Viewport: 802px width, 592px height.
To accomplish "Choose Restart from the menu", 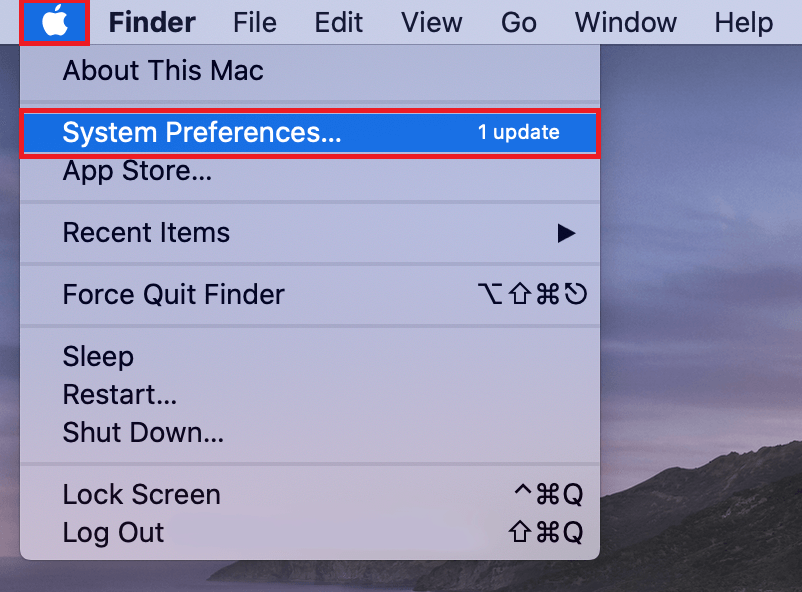I will tap(119, 394).
